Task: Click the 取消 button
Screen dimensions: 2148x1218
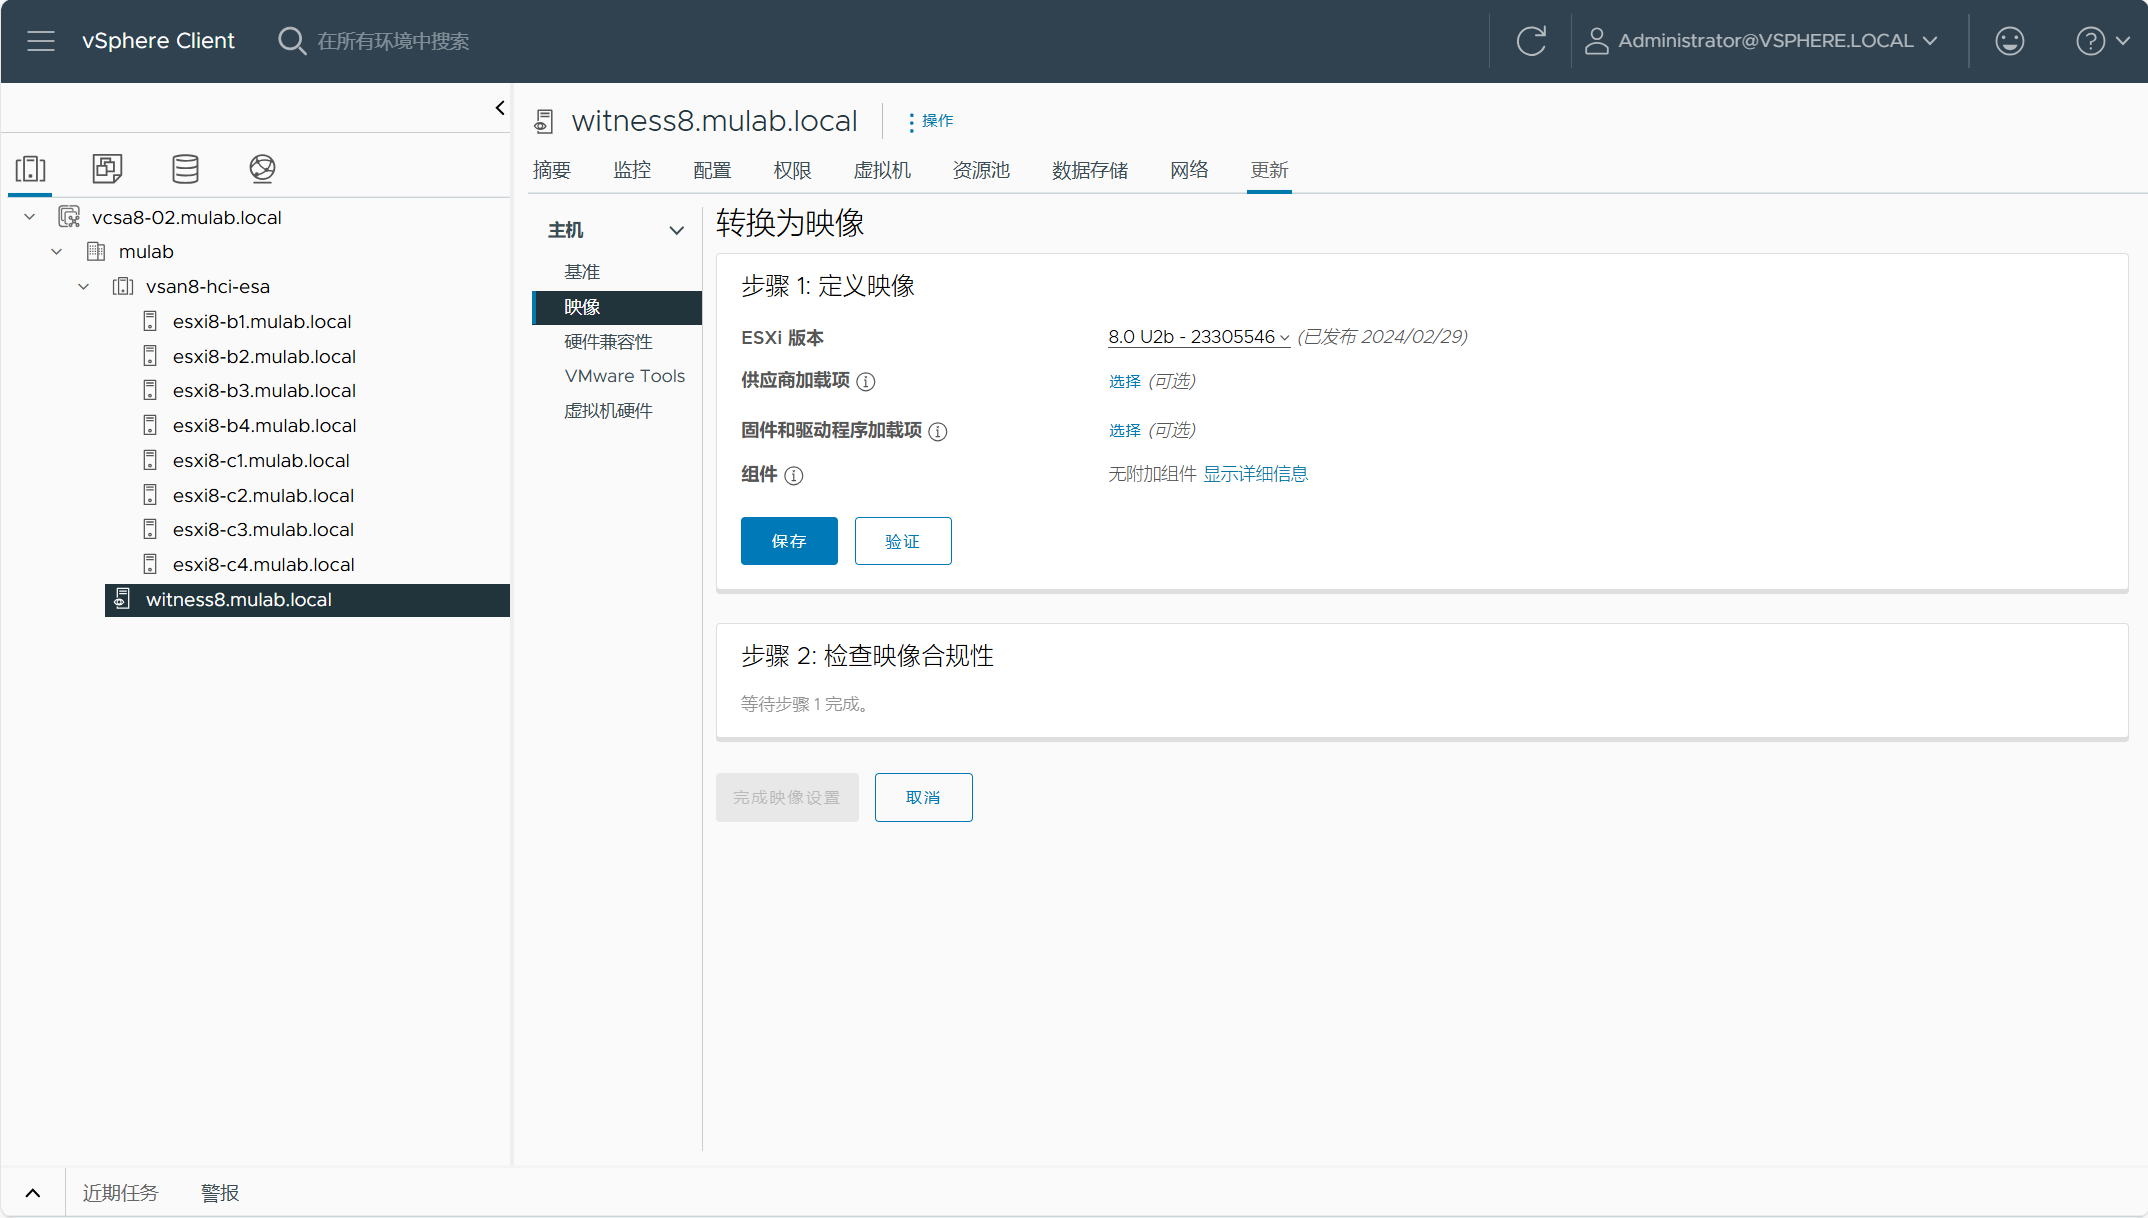Action: click(x=923, y=797)
